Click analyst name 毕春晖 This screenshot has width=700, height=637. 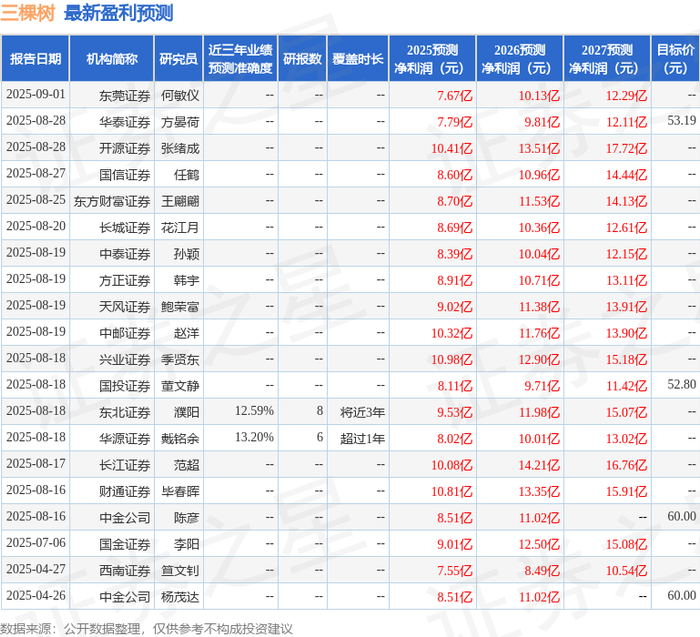point(180,491)
